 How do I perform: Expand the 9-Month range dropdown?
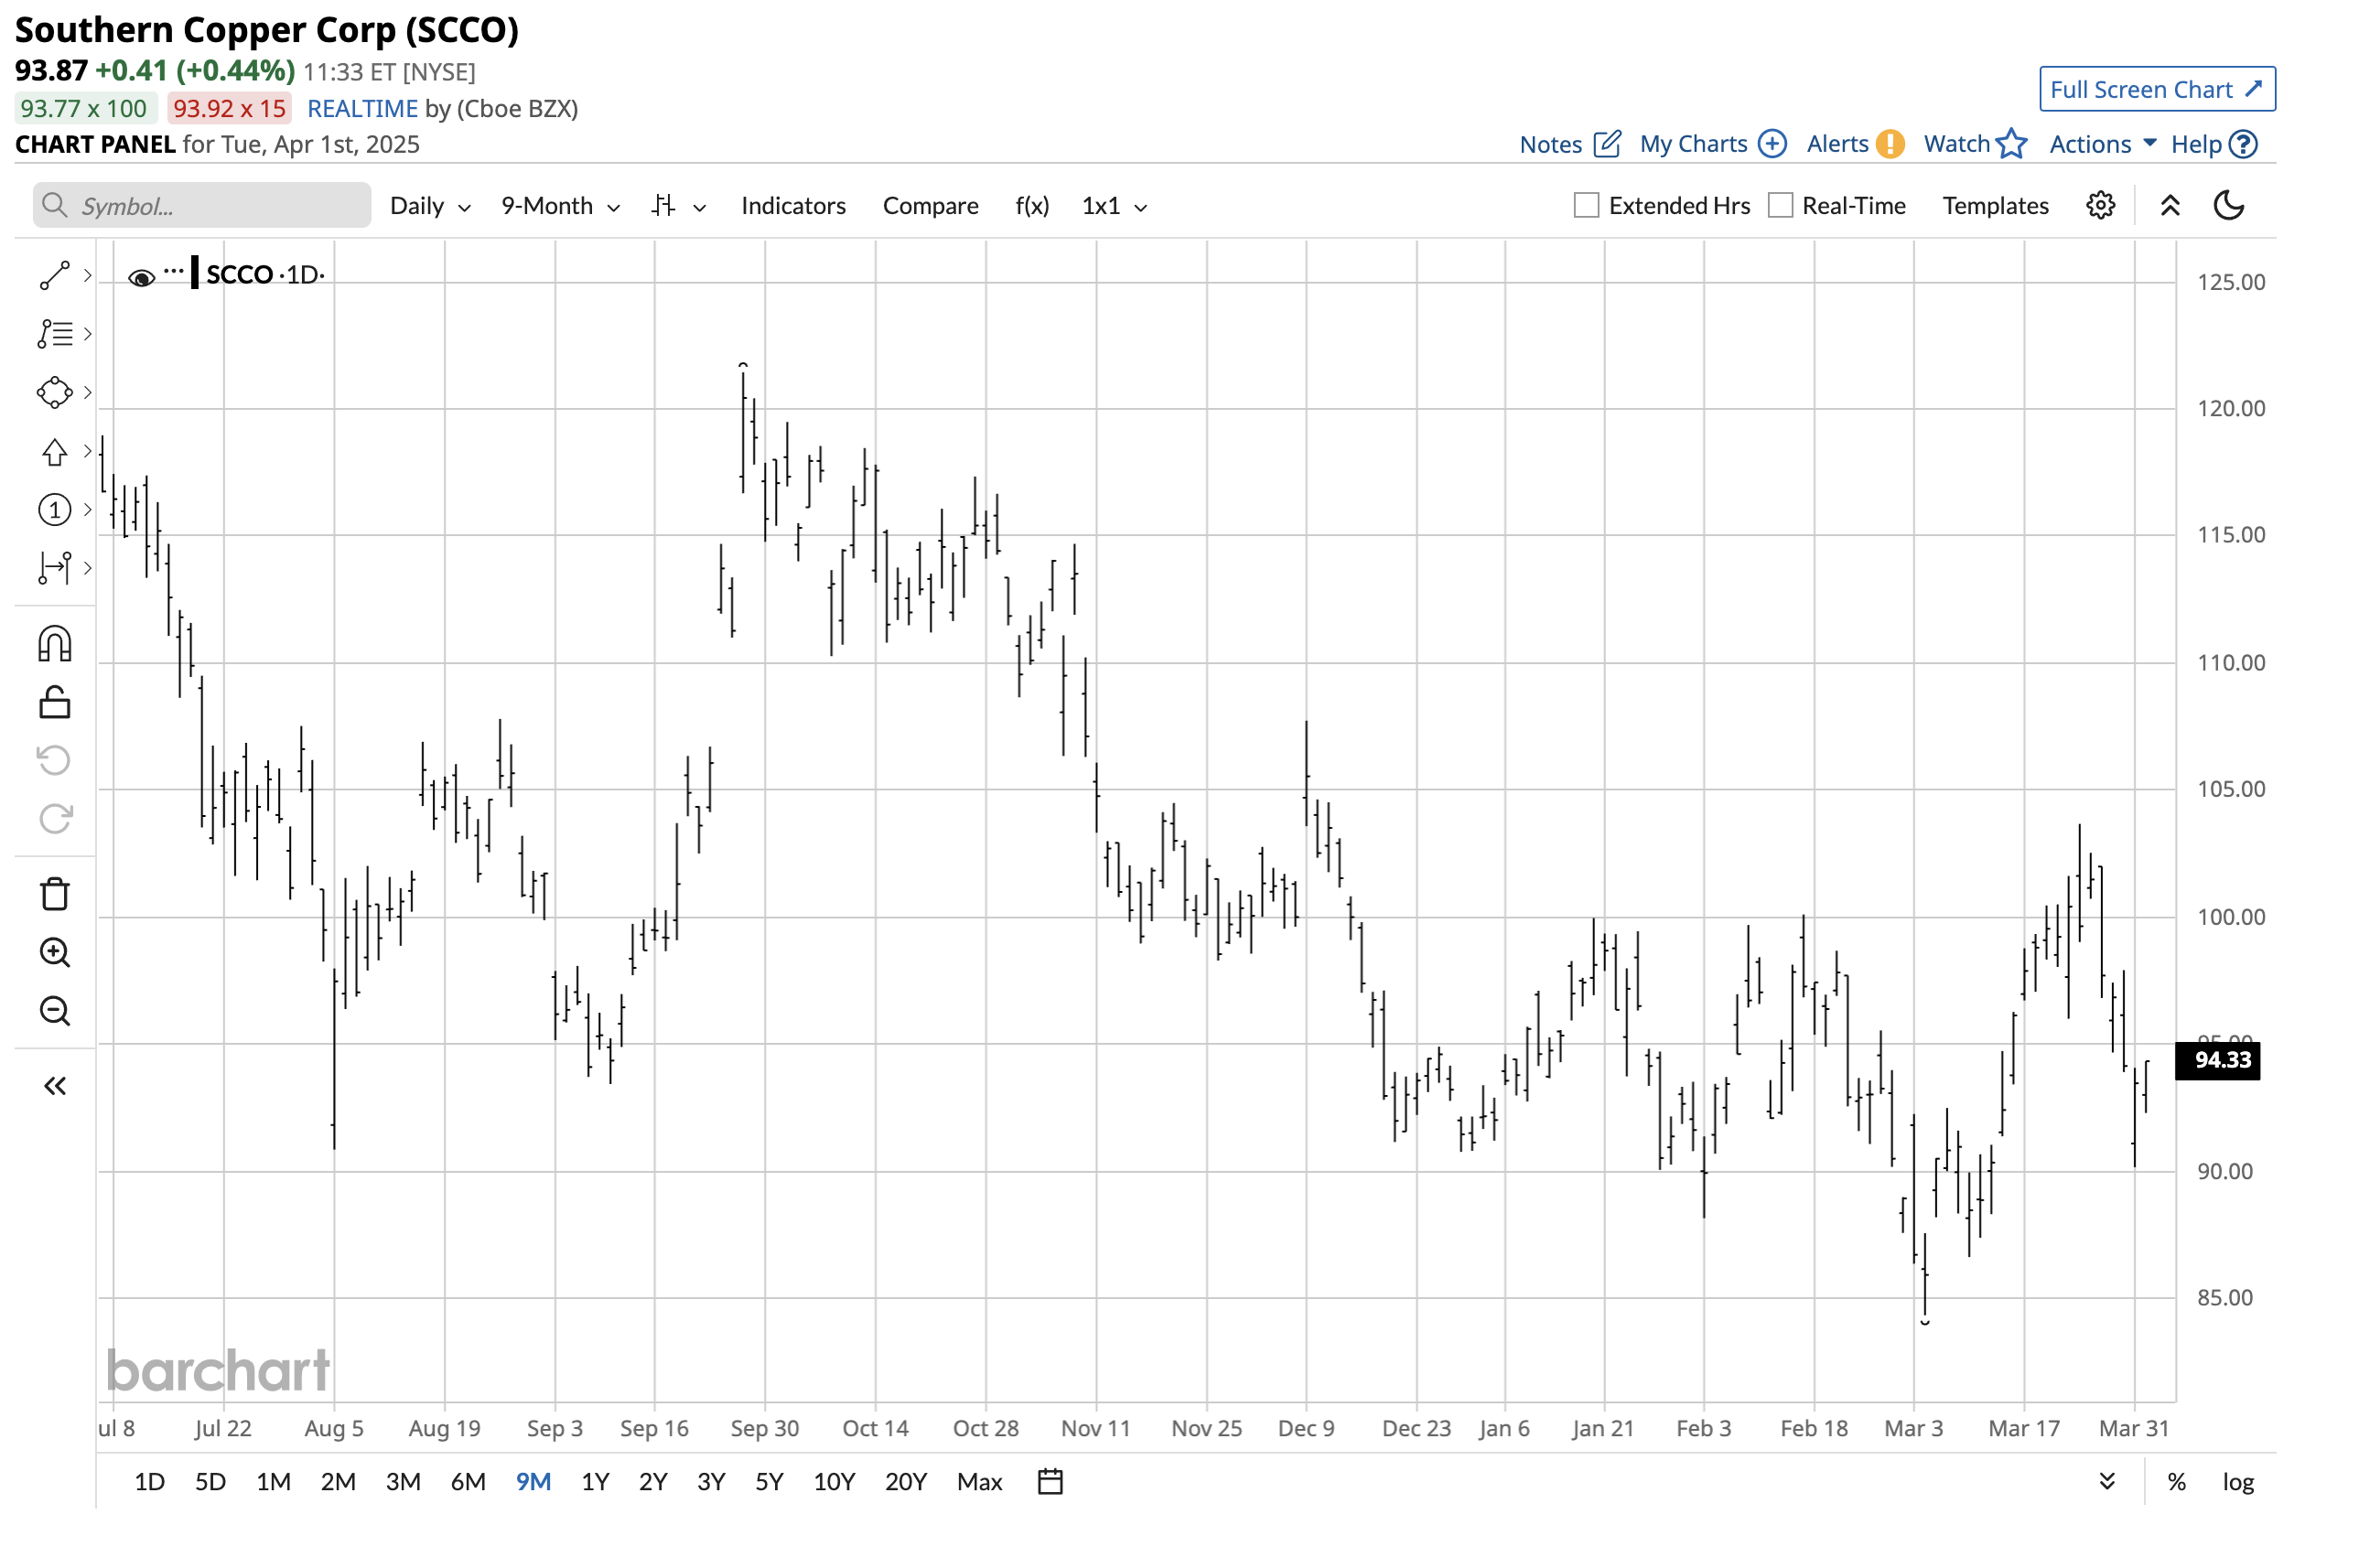558,205
